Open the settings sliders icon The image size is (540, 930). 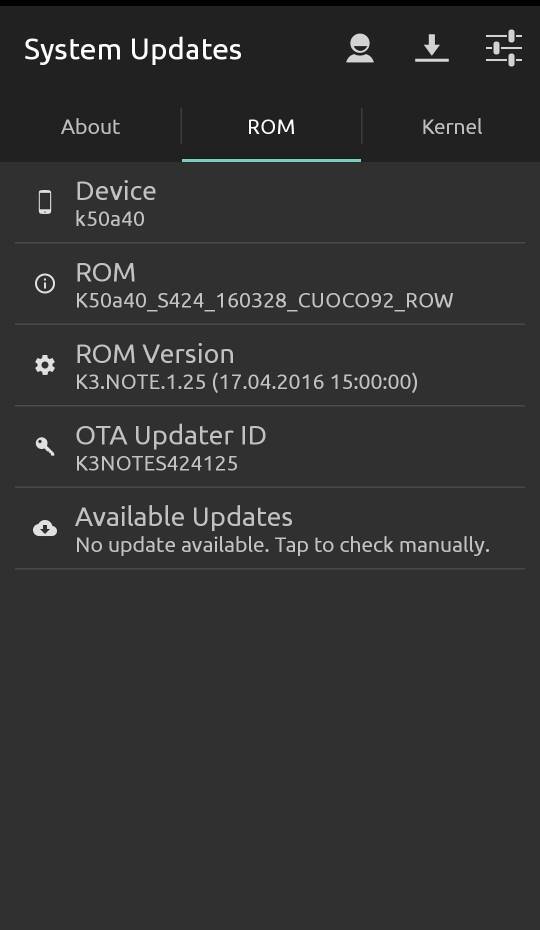click(x=504, y=48)
